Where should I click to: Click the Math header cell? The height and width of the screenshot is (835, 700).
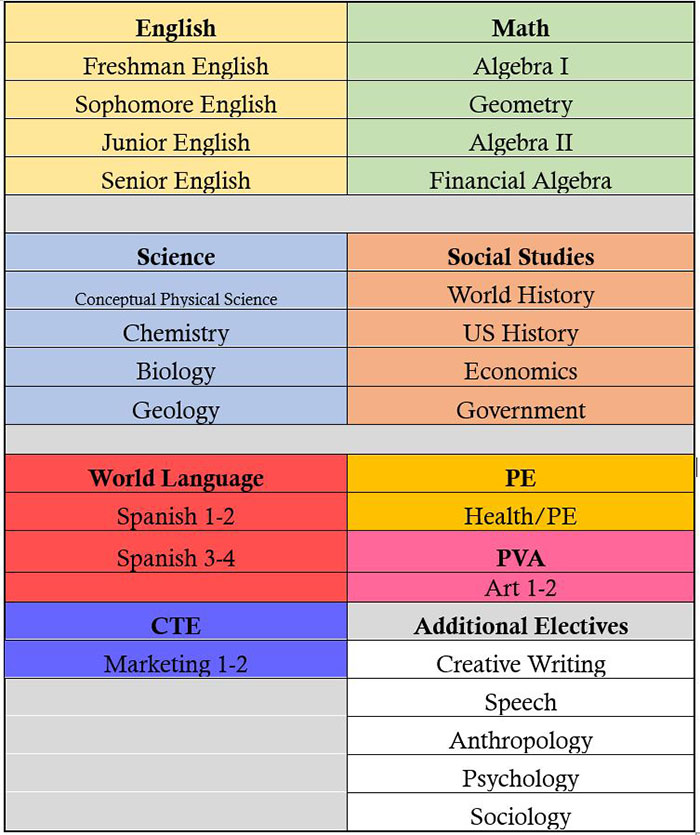pos(520,23)
